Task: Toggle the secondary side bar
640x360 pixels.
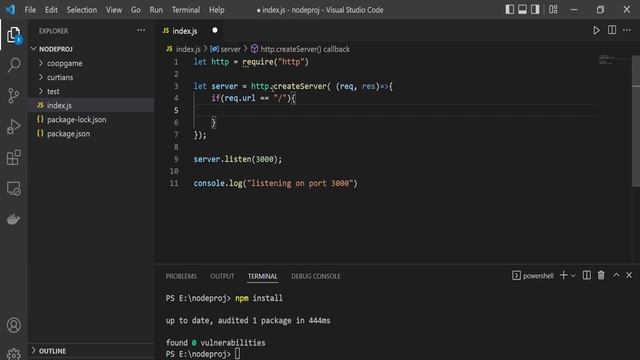Action: pyautogui.click(x=535, y=9)
